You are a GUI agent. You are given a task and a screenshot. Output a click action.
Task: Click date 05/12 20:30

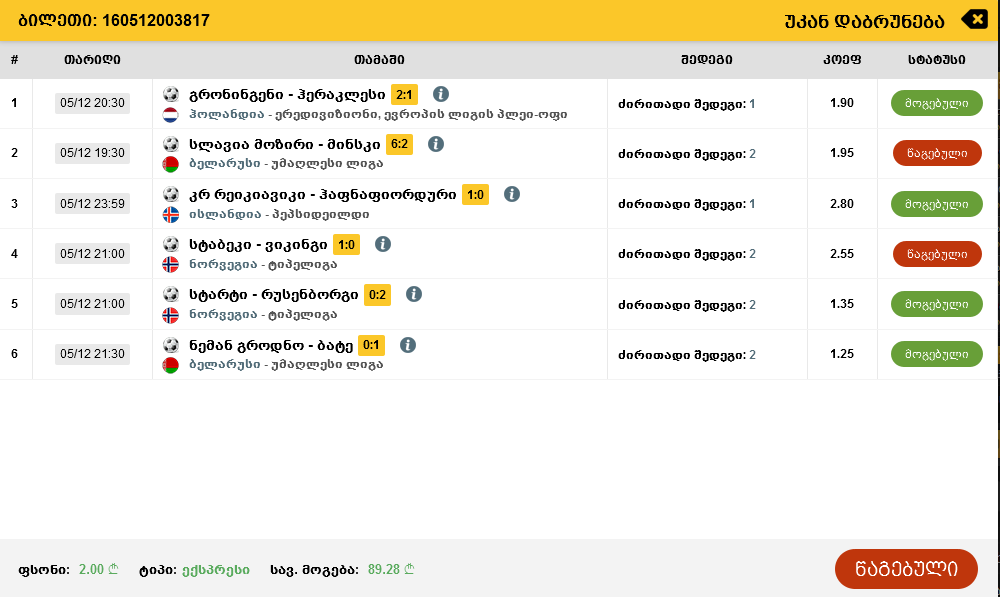(x=92, y=103)
